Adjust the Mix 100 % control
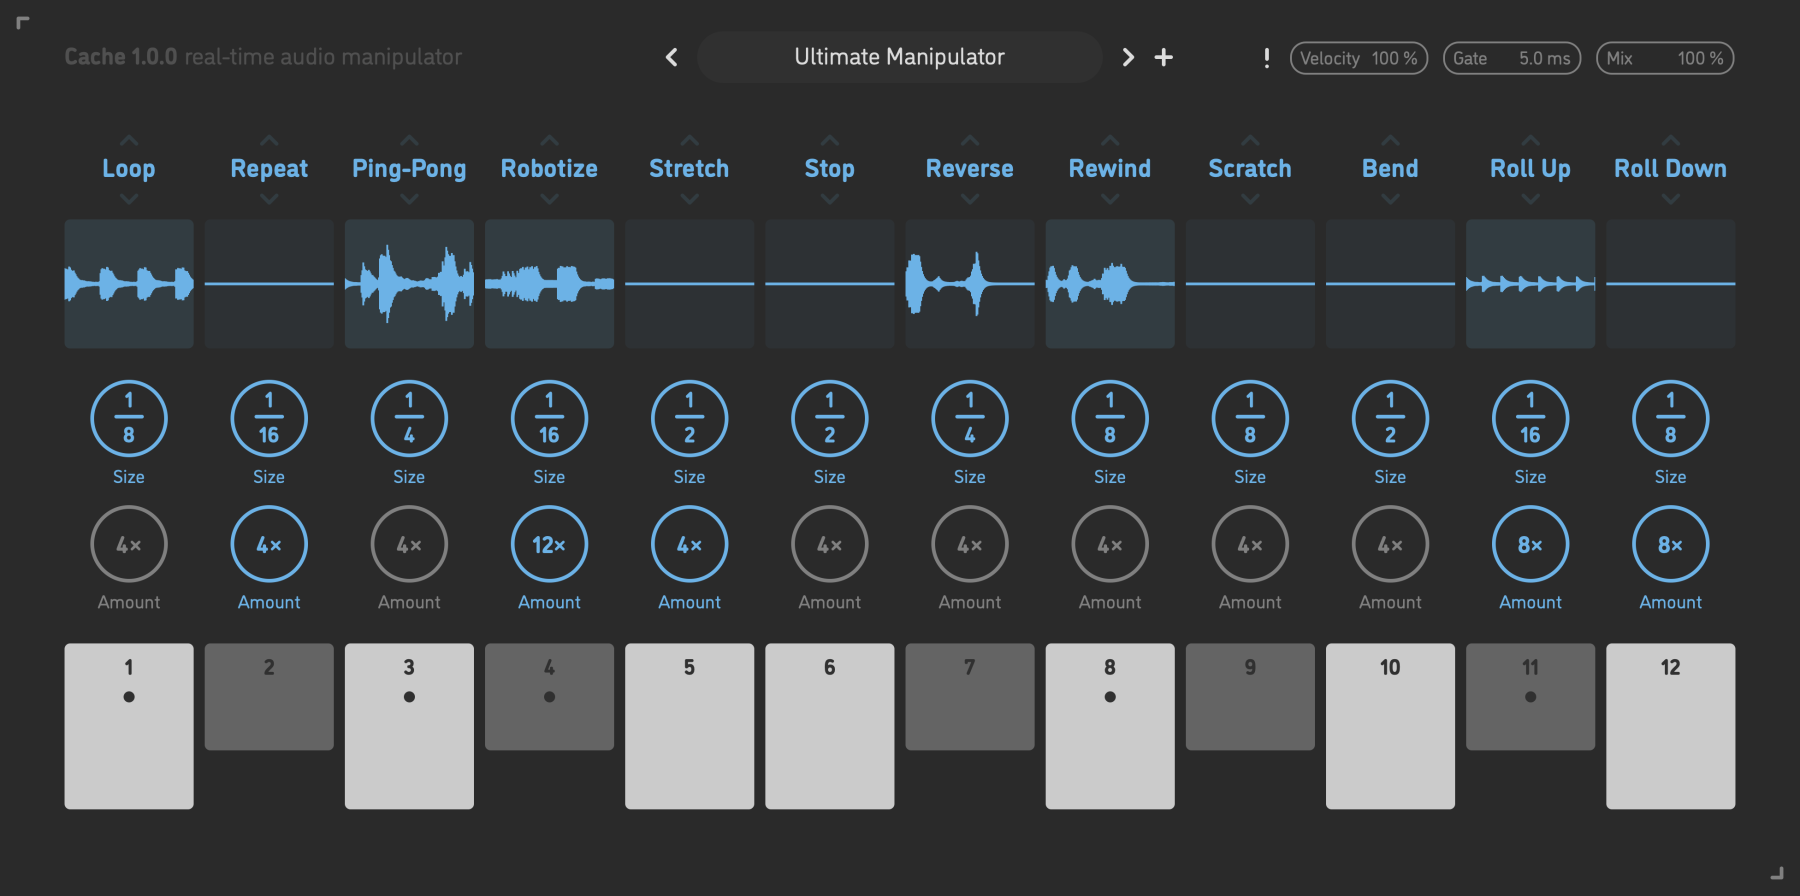 (1664, 58)
